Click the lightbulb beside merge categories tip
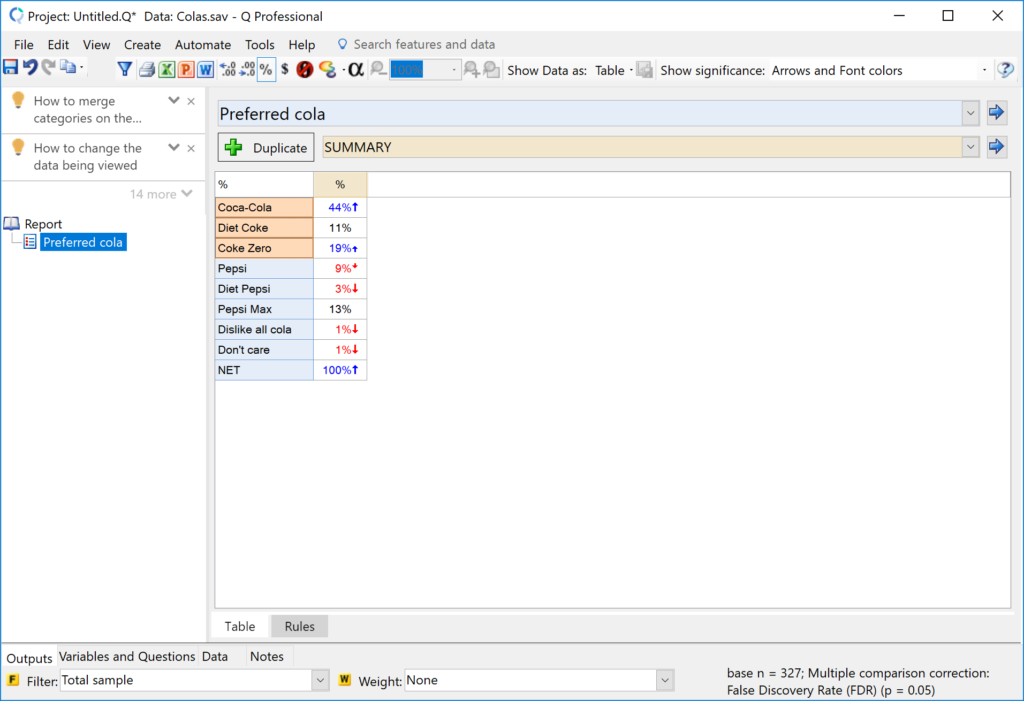Screen dimensions: 1024x701 pyautogui.click(x=18, y=101)
